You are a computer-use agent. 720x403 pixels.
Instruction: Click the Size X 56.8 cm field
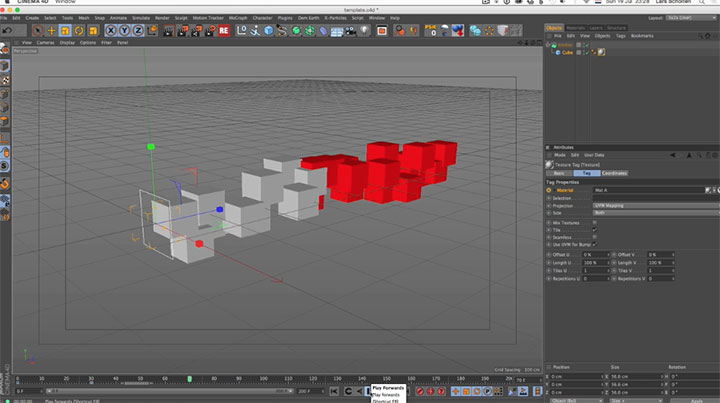coord(636,376)
